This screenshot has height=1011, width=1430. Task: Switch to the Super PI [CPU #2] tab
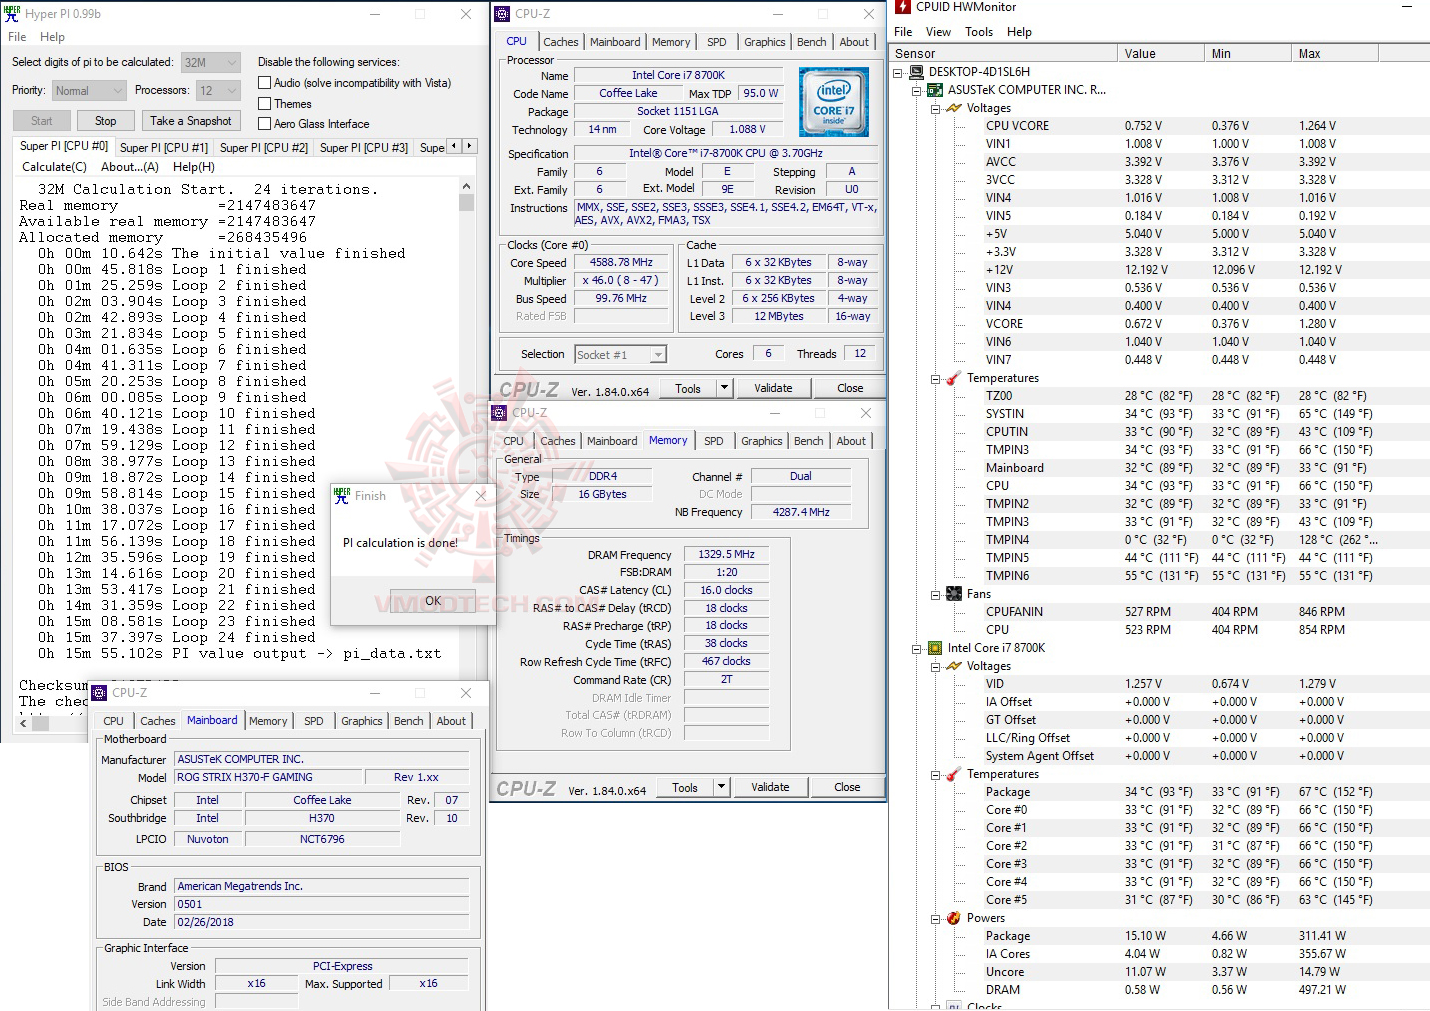[264, 148]
